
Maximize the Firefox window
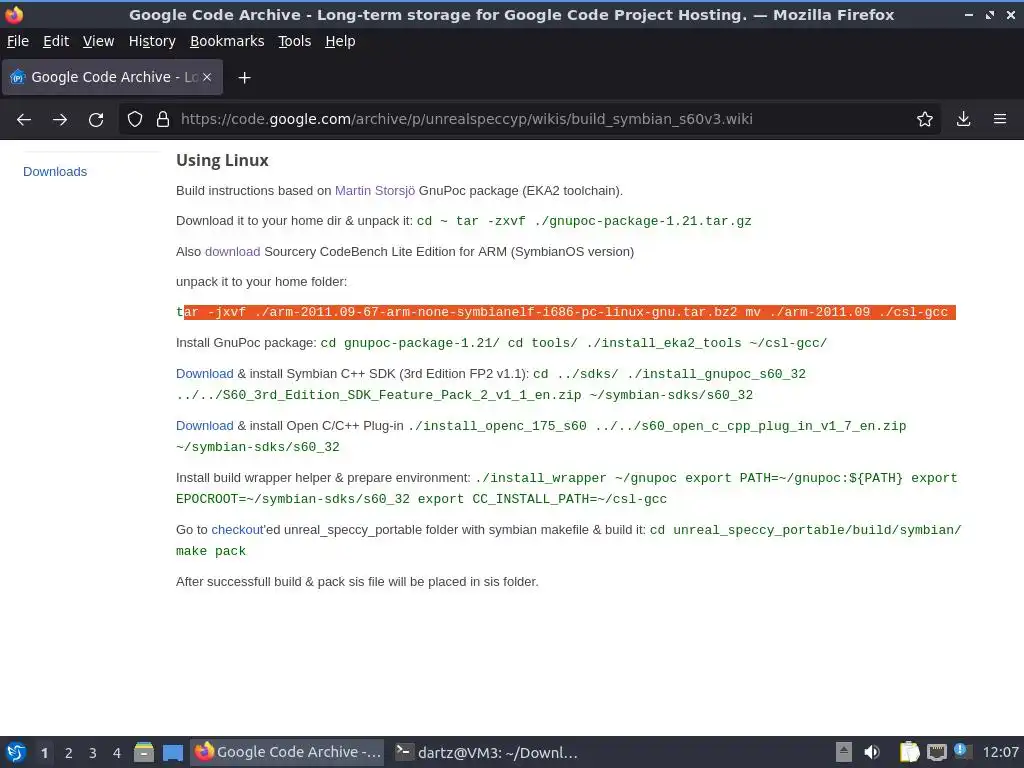[x=990, y=14]
